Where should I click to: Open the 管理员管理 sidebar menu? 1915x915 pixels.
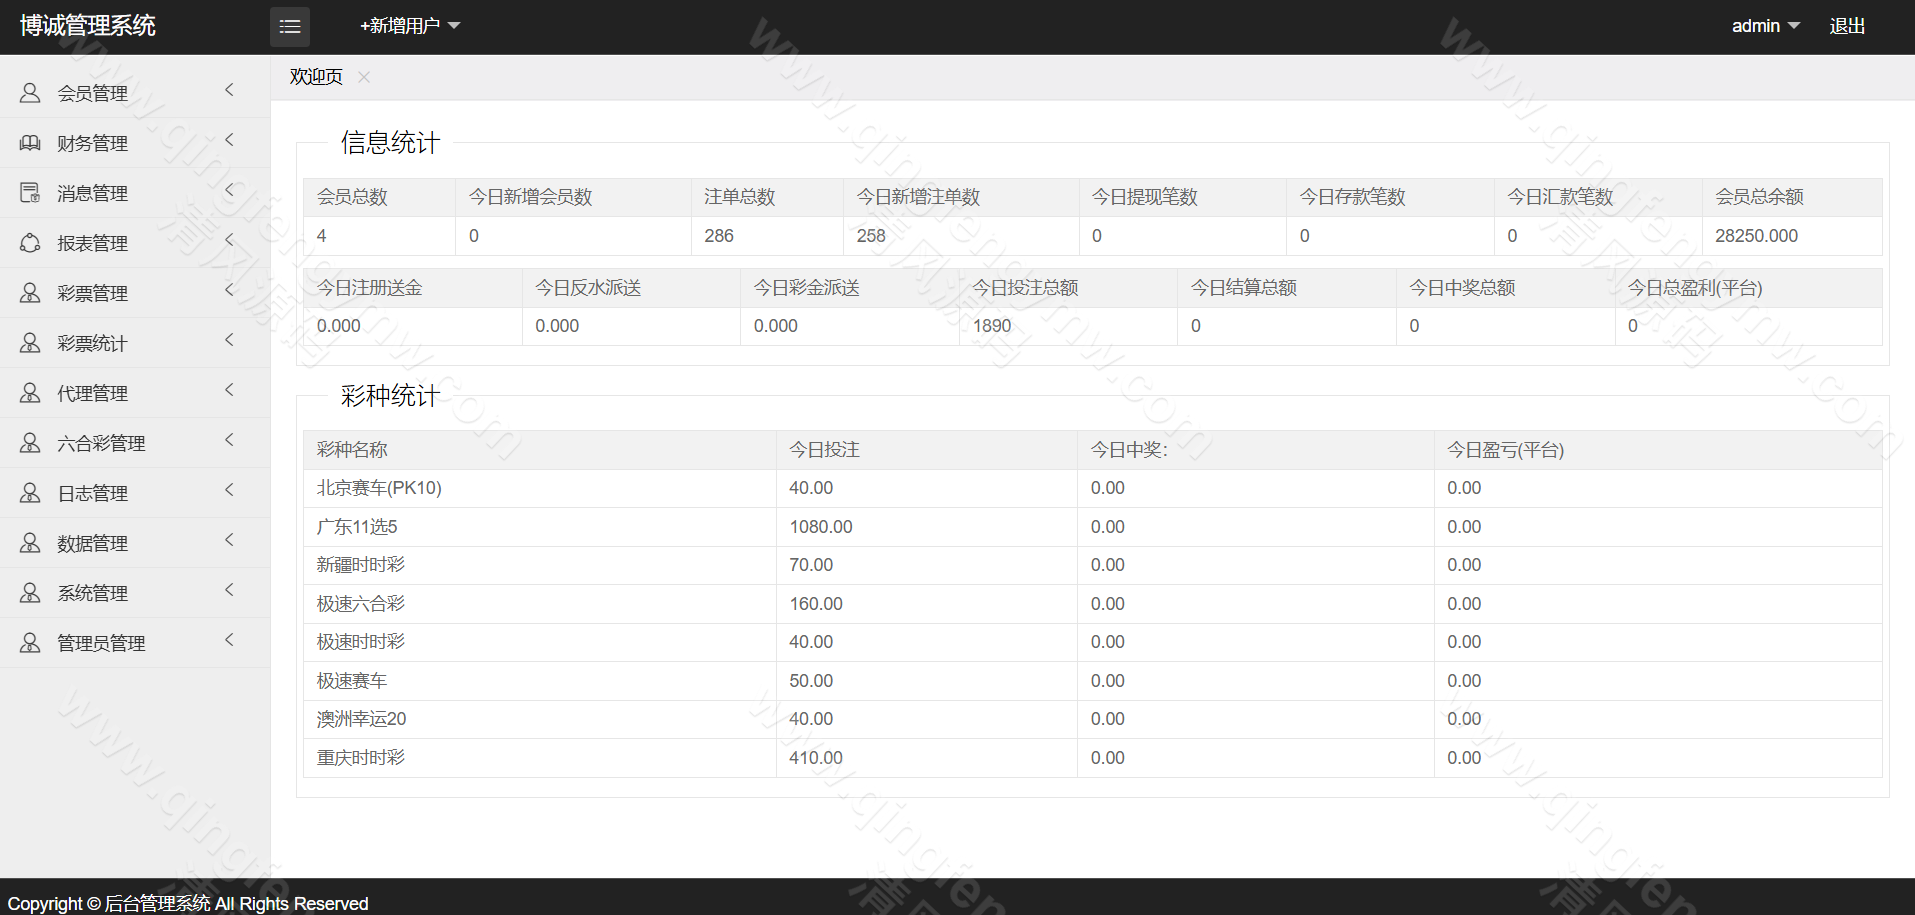[x=101, y=643]
